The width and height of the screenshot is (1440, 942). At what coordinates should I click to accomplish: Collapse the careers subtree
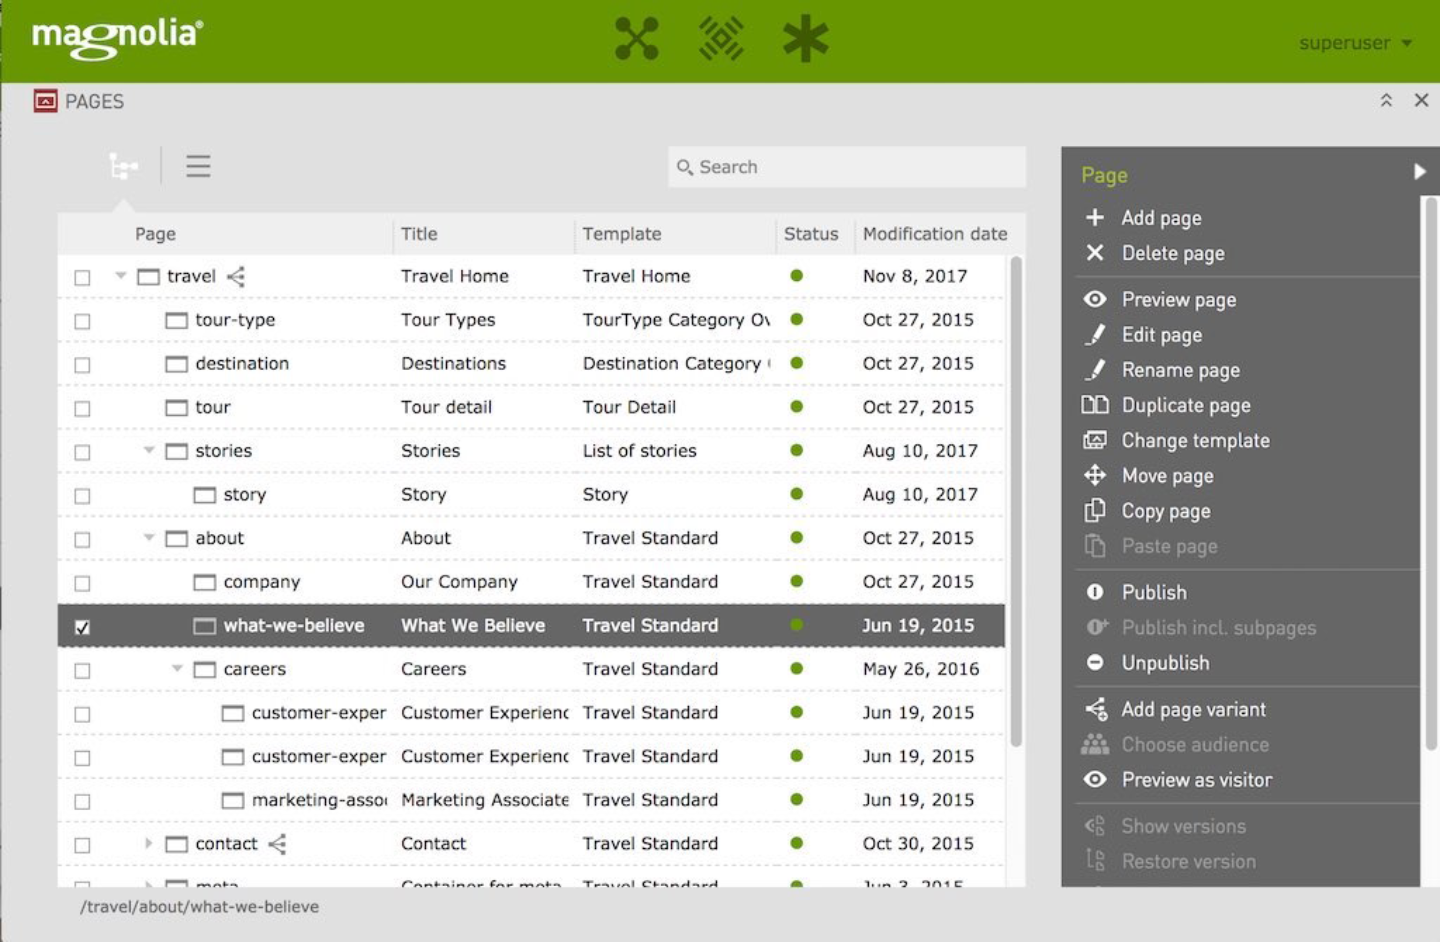click(x=176, y=669)
